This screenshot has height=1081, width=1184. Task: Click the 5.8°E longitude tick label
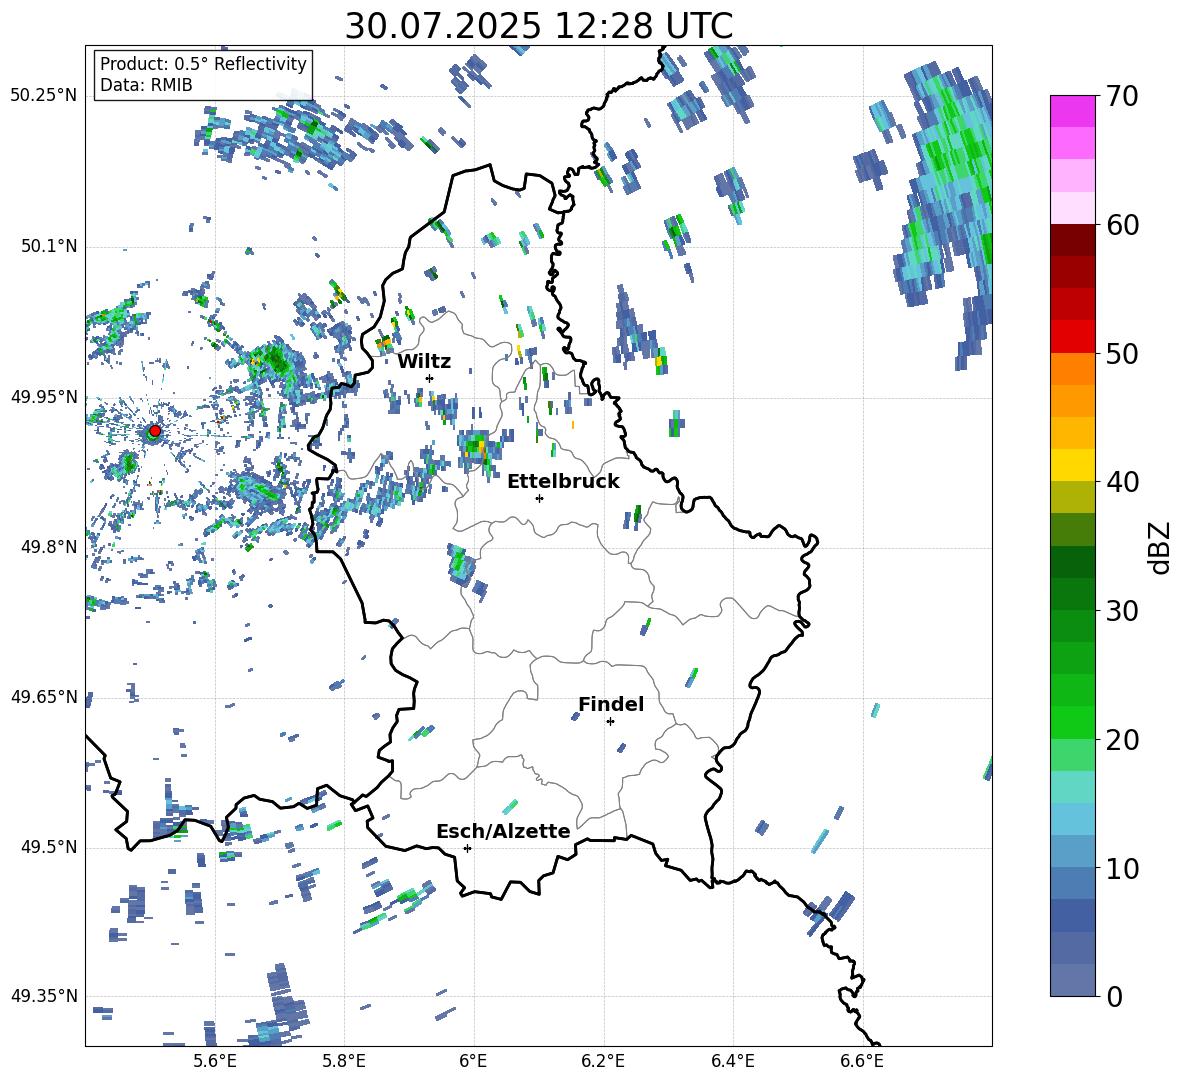344,1061
